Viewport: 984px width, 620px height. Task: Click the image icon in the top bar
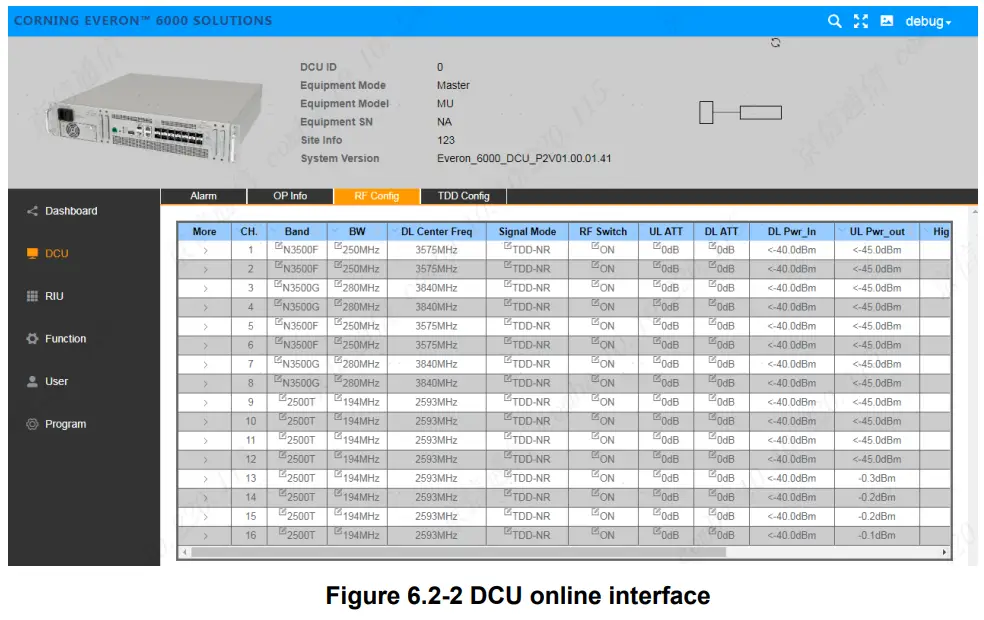tap(886, 20)
